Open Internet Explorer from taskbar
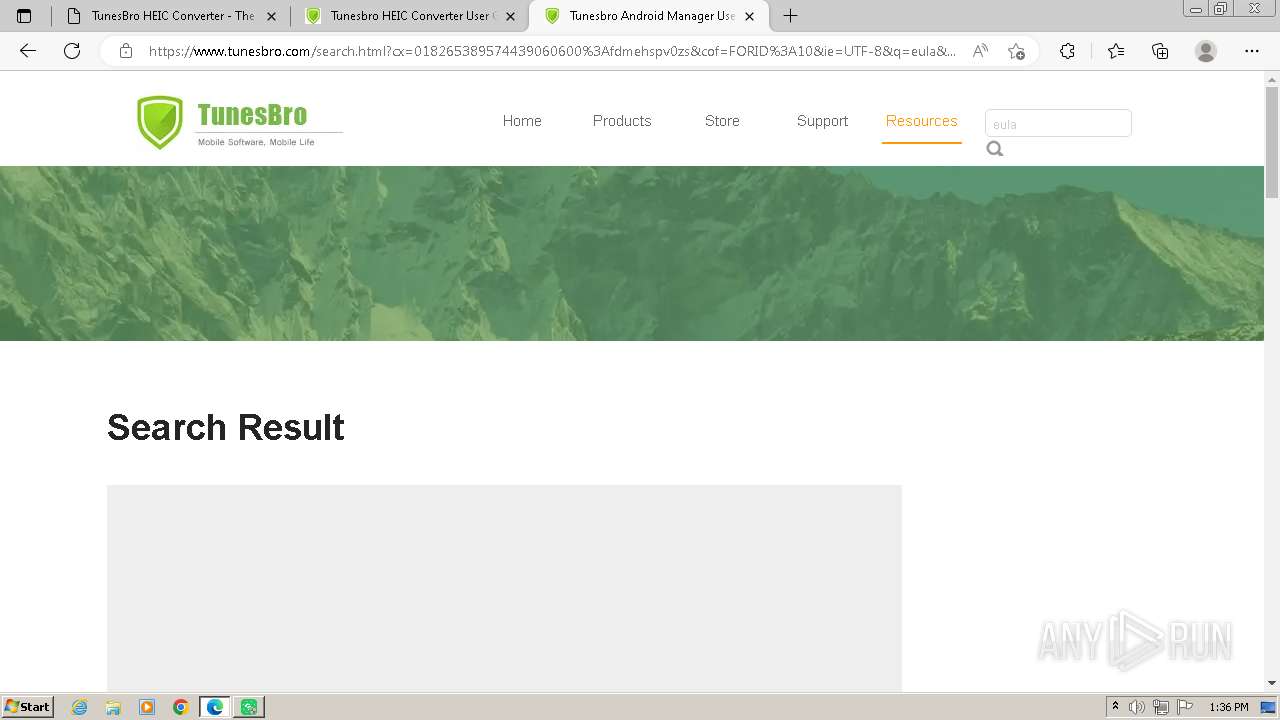The image size is (1280, 720). [80, 707]
